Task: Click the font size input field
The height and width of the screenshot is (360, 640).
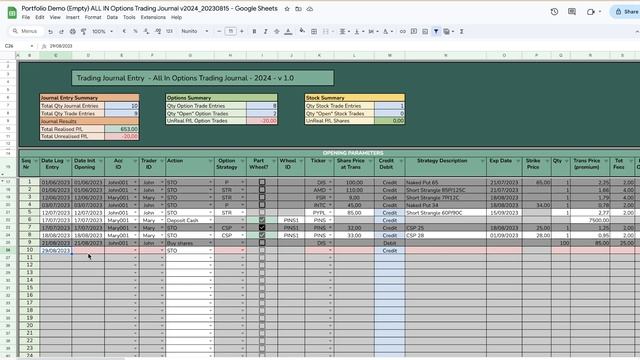Action: (x=231, y=31)
